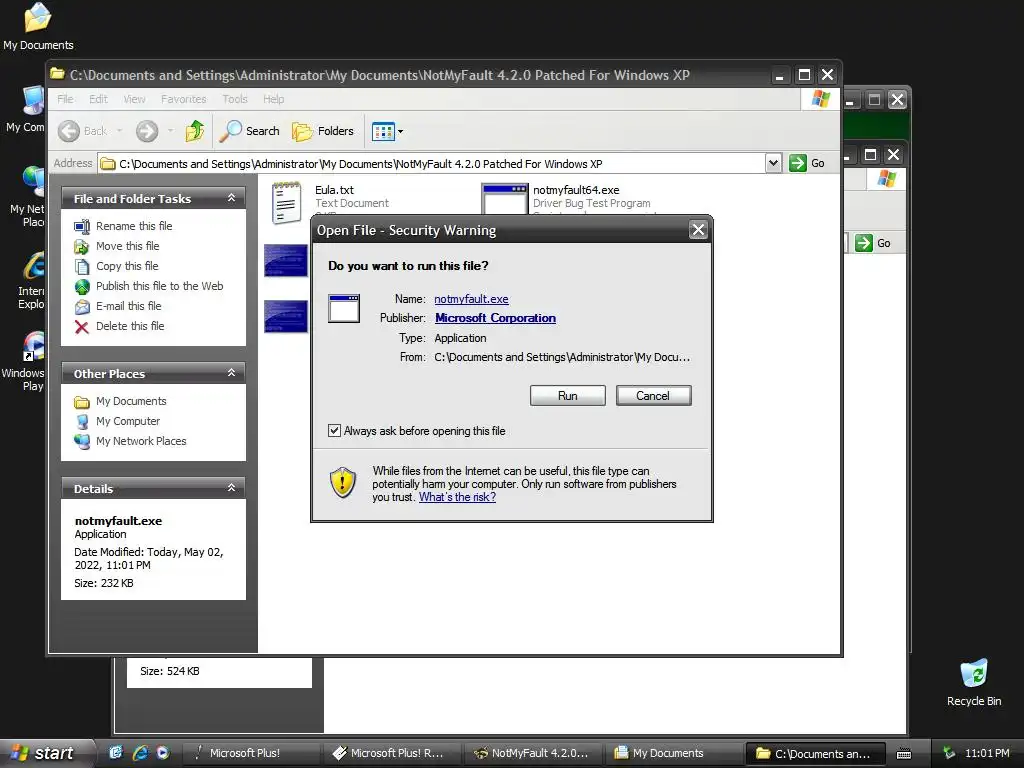Screen dimensions: 1024x768
Task: Switch to the Microsoft Plus! taskbar button
Action: [251, 753]
